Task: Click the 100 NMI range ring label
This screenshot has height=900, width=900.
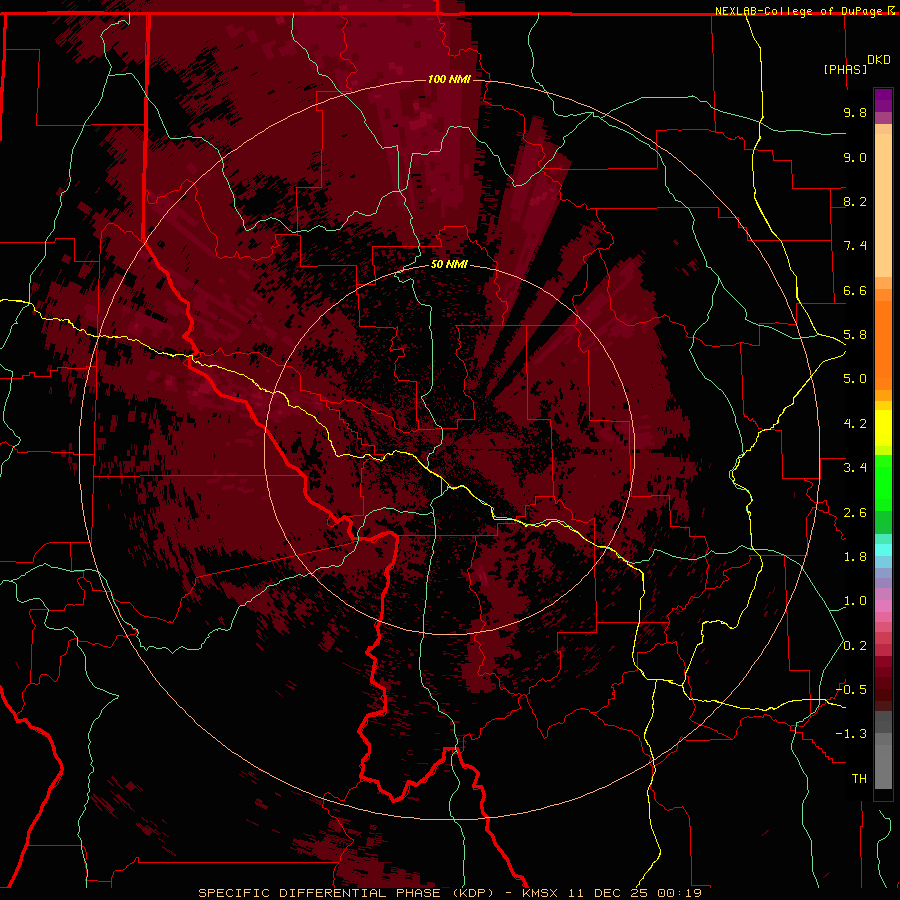Action: [x=449, y=79]
